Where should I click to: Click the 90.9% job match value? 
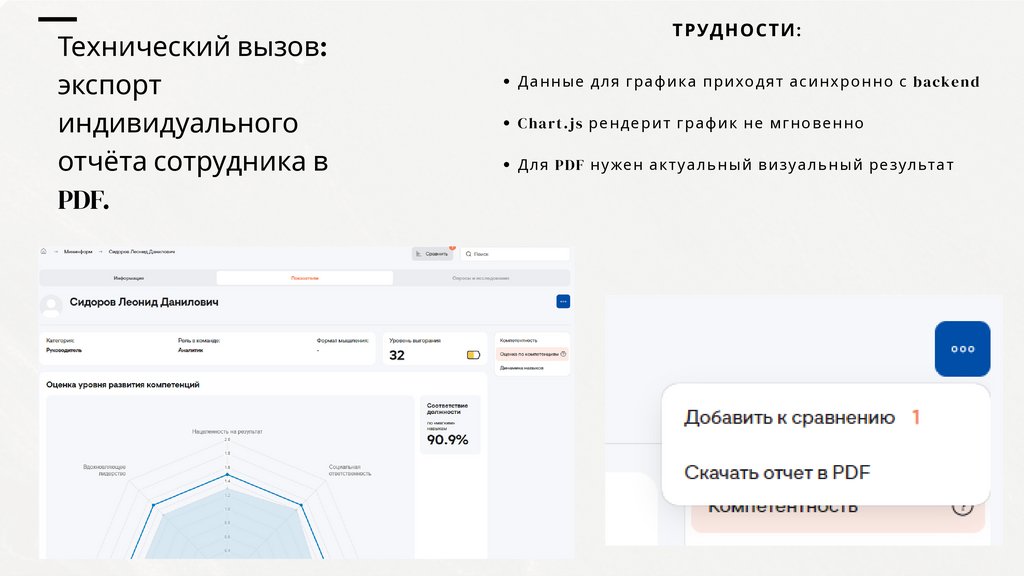coord(448,440)
